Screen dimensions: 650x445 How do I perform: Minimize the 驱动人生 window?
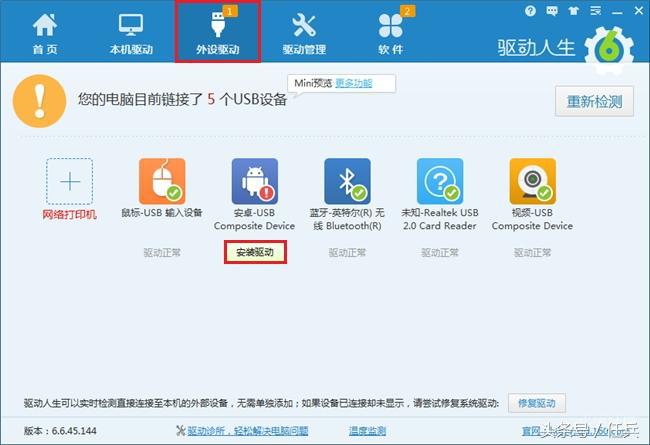(617, 12)
